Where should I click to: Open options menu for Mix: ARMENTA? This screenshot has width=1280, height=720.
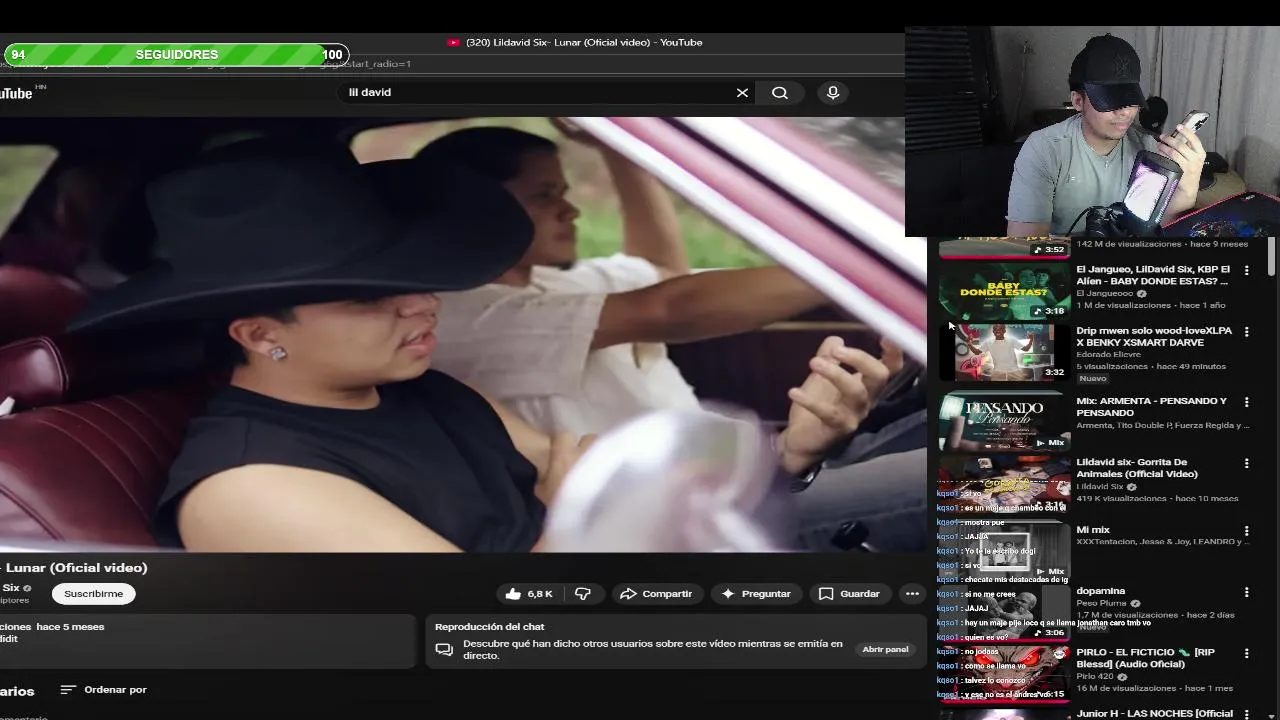(1246, 402)
